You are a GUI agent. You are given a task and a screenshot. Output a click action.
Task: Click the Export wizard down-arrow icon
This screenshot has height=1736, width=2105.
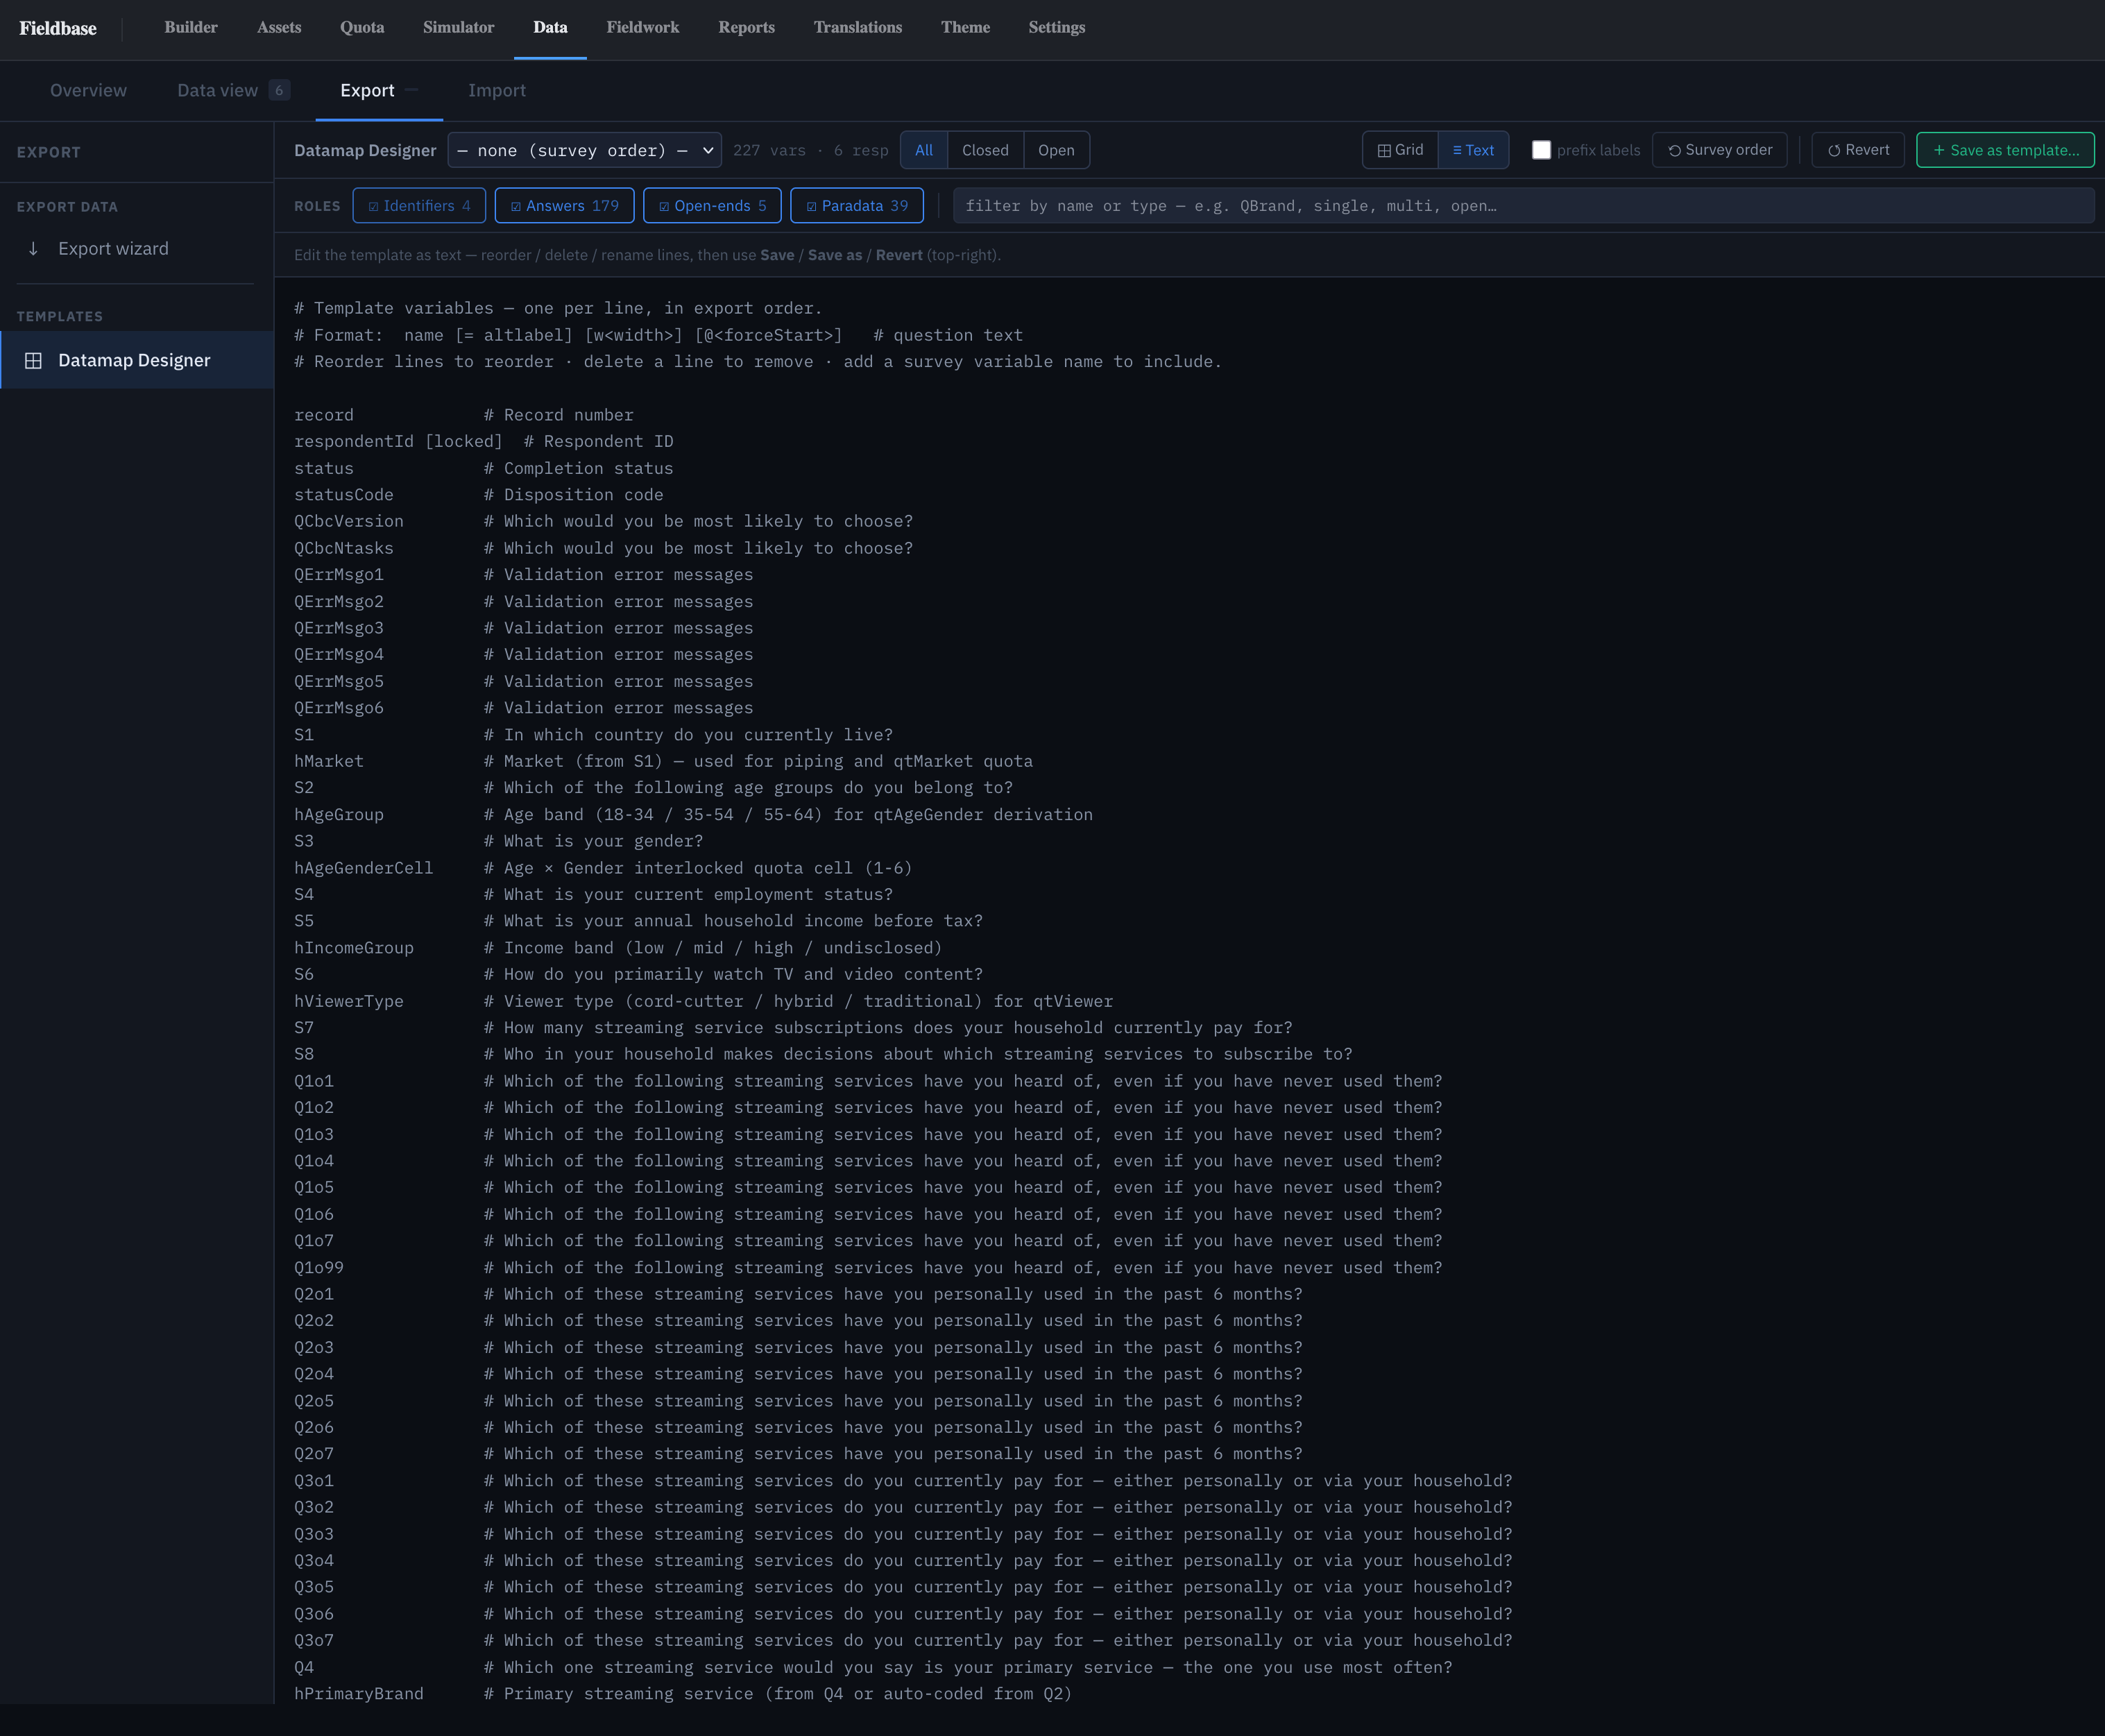(33, 248)
